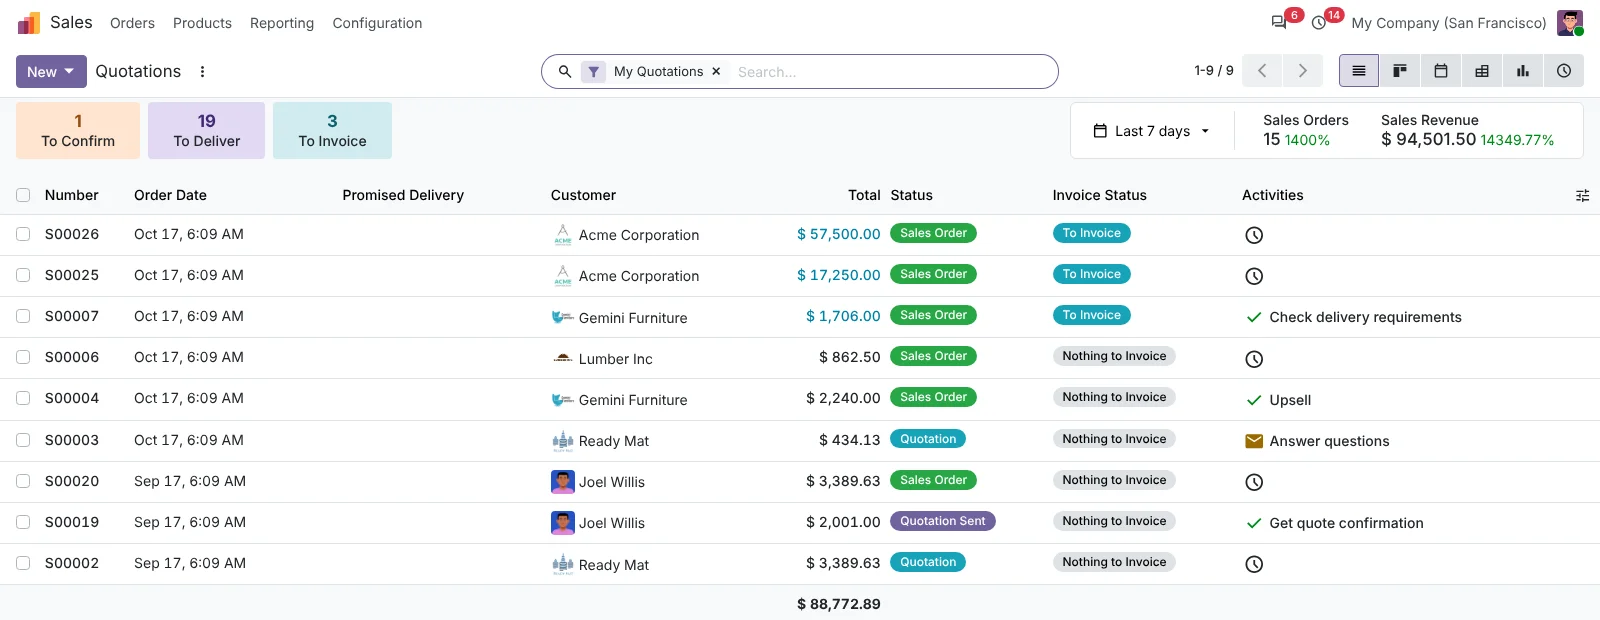Image resolution: width=1600 pixels, height=620 pixels.
Task: Open the messages chat icon
Action: click(1279, 23)
